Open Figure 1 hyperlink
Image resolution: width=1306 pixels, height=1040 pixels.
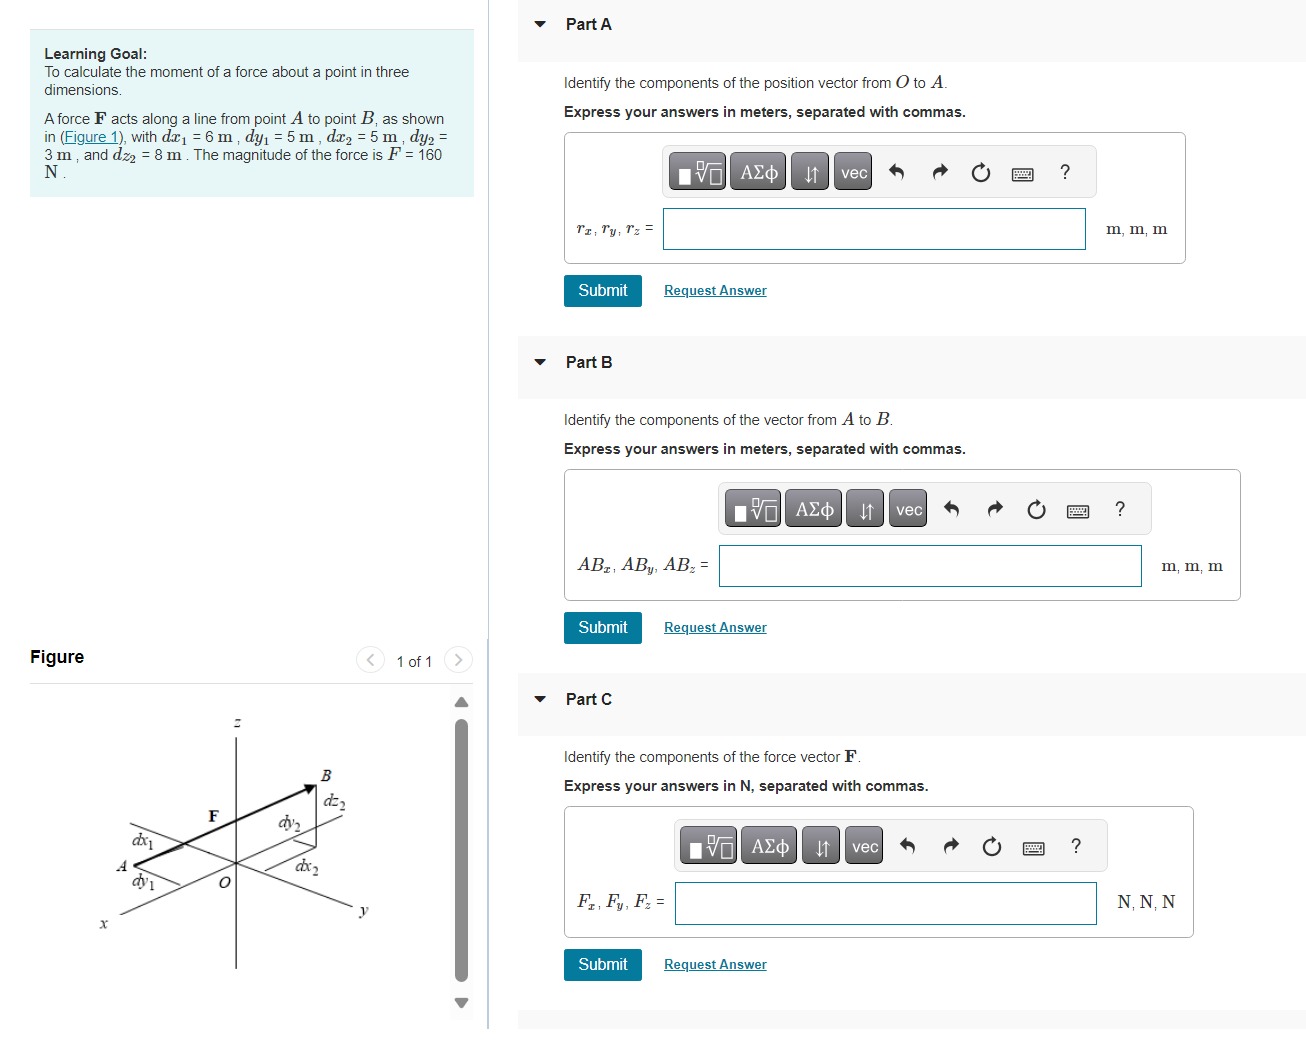pyautogui.click(x=90, y=136)
